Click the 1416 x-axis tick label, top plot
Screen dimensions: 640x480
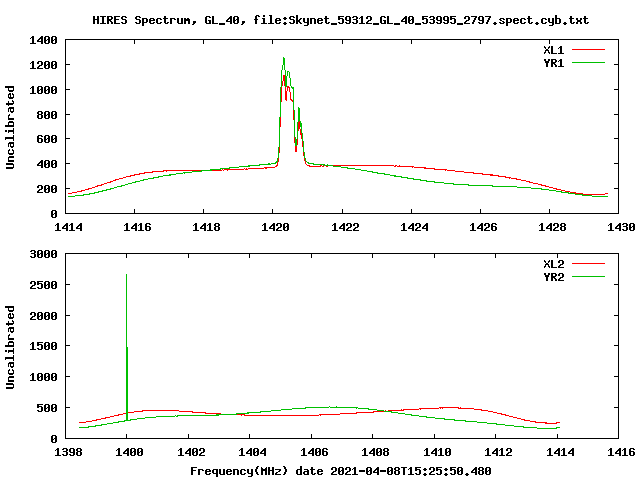137,227
